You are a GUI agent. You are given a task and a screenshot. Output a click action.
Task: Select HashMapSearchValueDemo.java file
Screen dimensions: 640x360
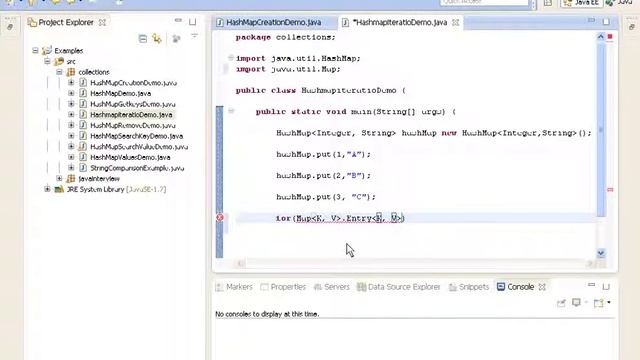coord(139,147)
